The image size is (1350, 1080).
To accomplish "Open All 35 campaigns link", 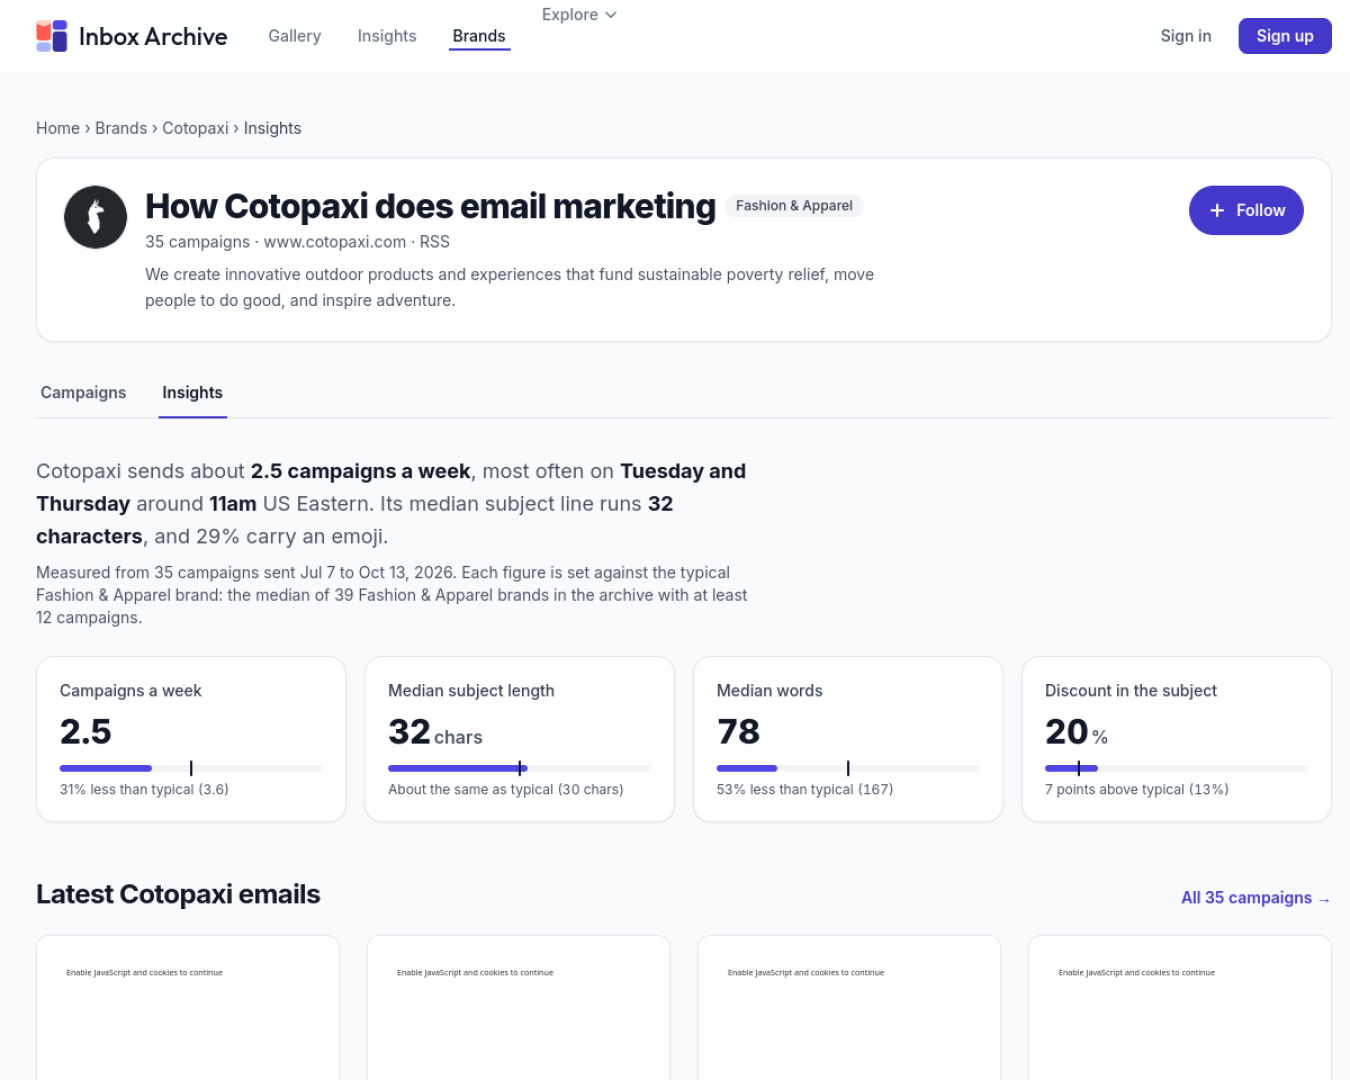I will pyautogui.click(x=1256, y=897).
